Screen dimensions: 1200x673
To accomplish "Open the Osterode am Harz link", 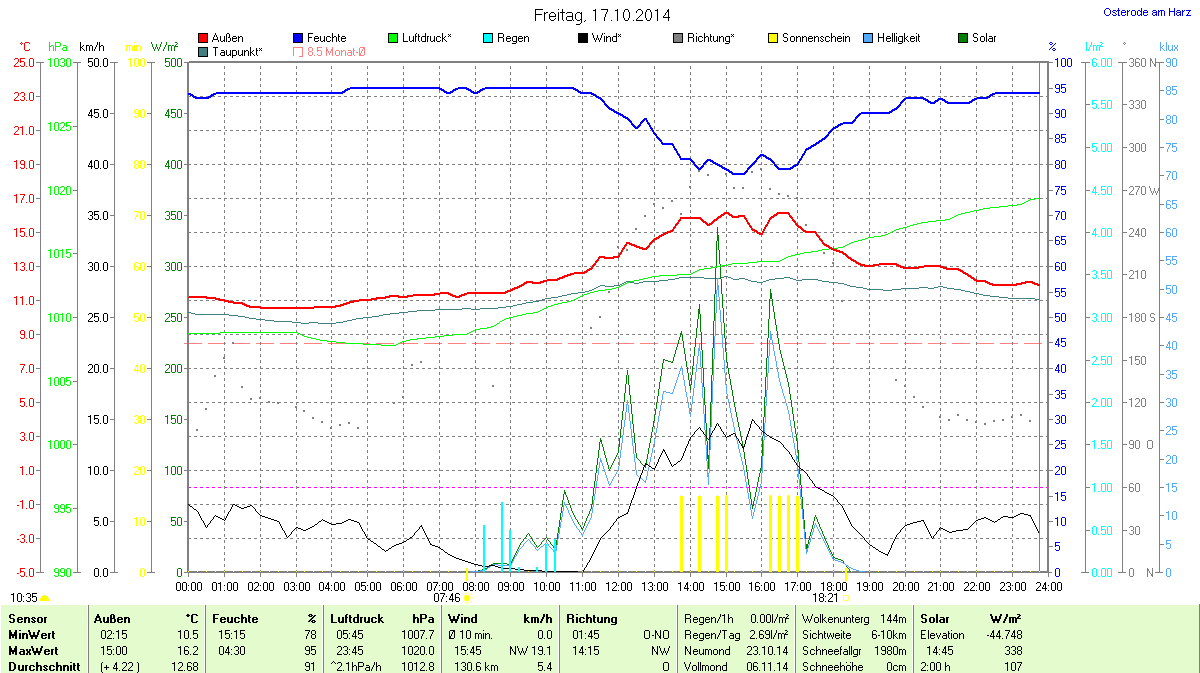I will pyautogui.click(x=1140, y=12).
